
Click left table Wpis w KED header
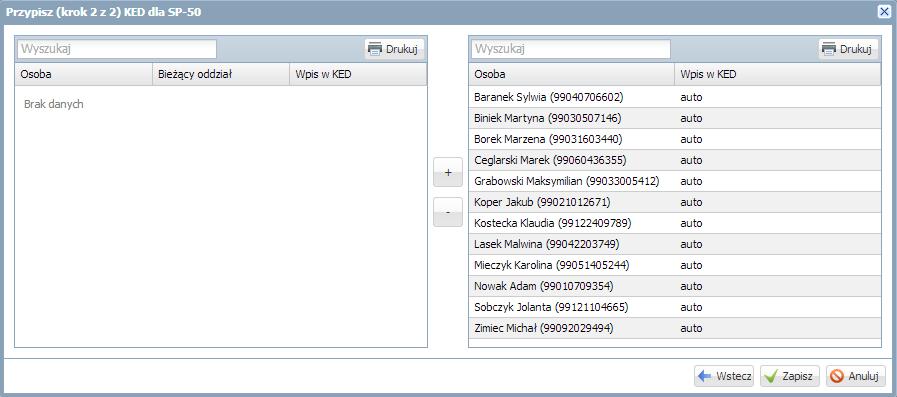coord(358,74)
